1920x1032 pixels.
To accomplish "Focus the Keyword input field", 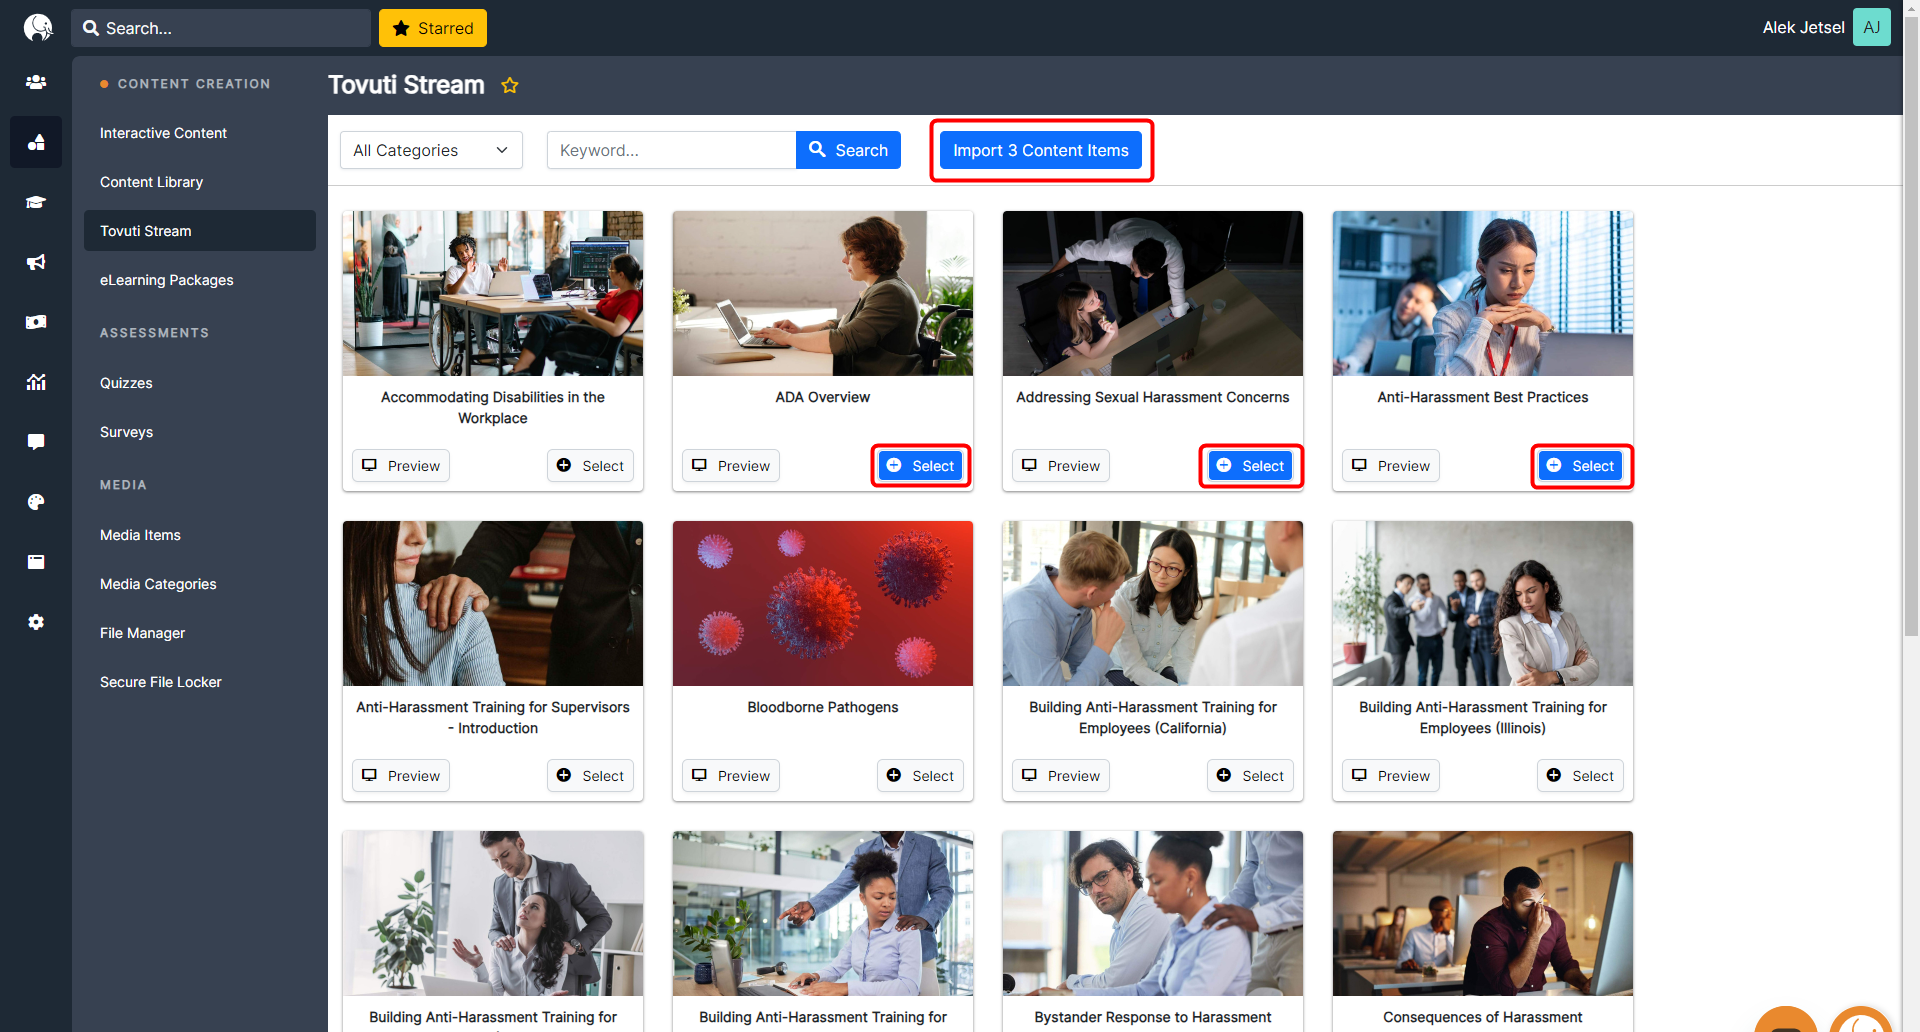I will (671, 150).
